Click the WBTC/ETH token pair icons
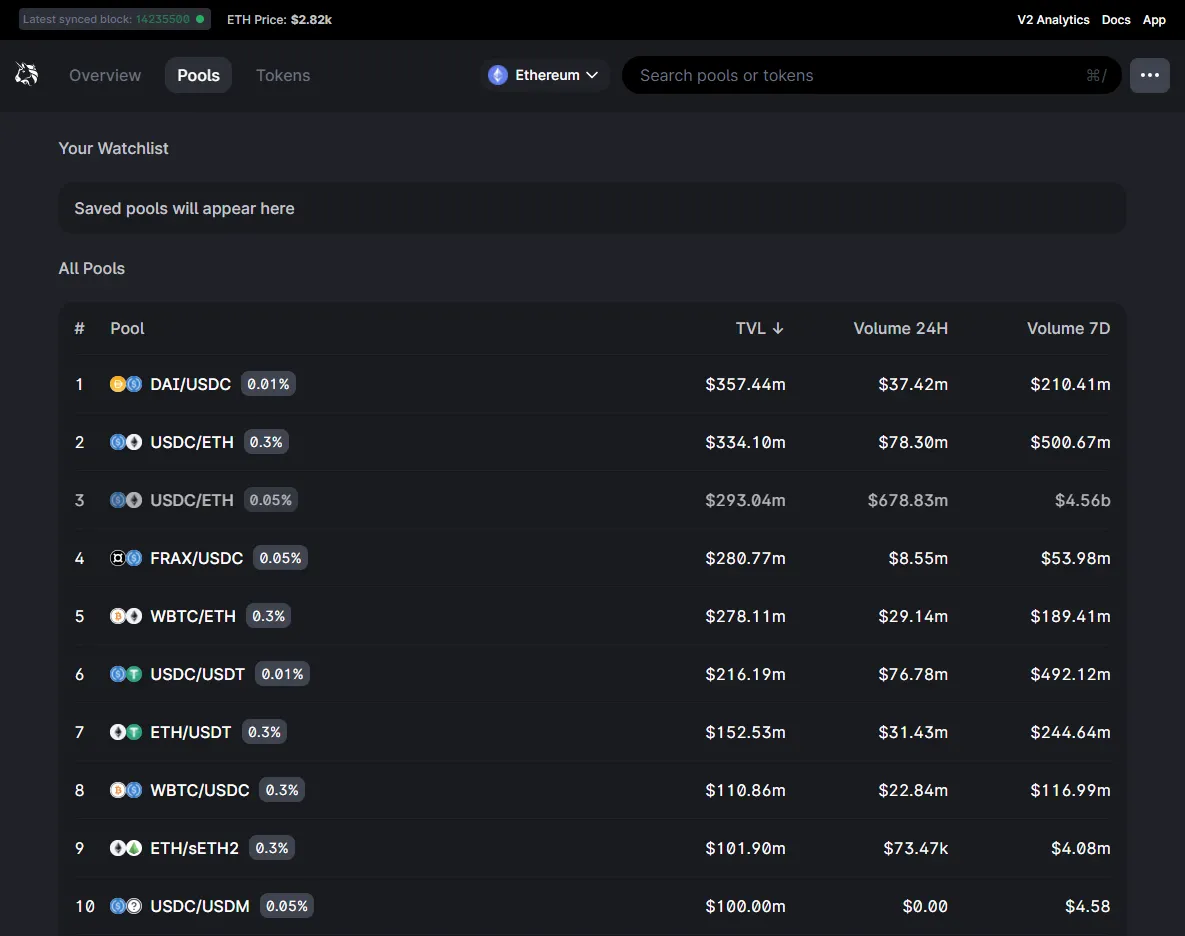Screen dimensions: 1185x936 point(125,616)
